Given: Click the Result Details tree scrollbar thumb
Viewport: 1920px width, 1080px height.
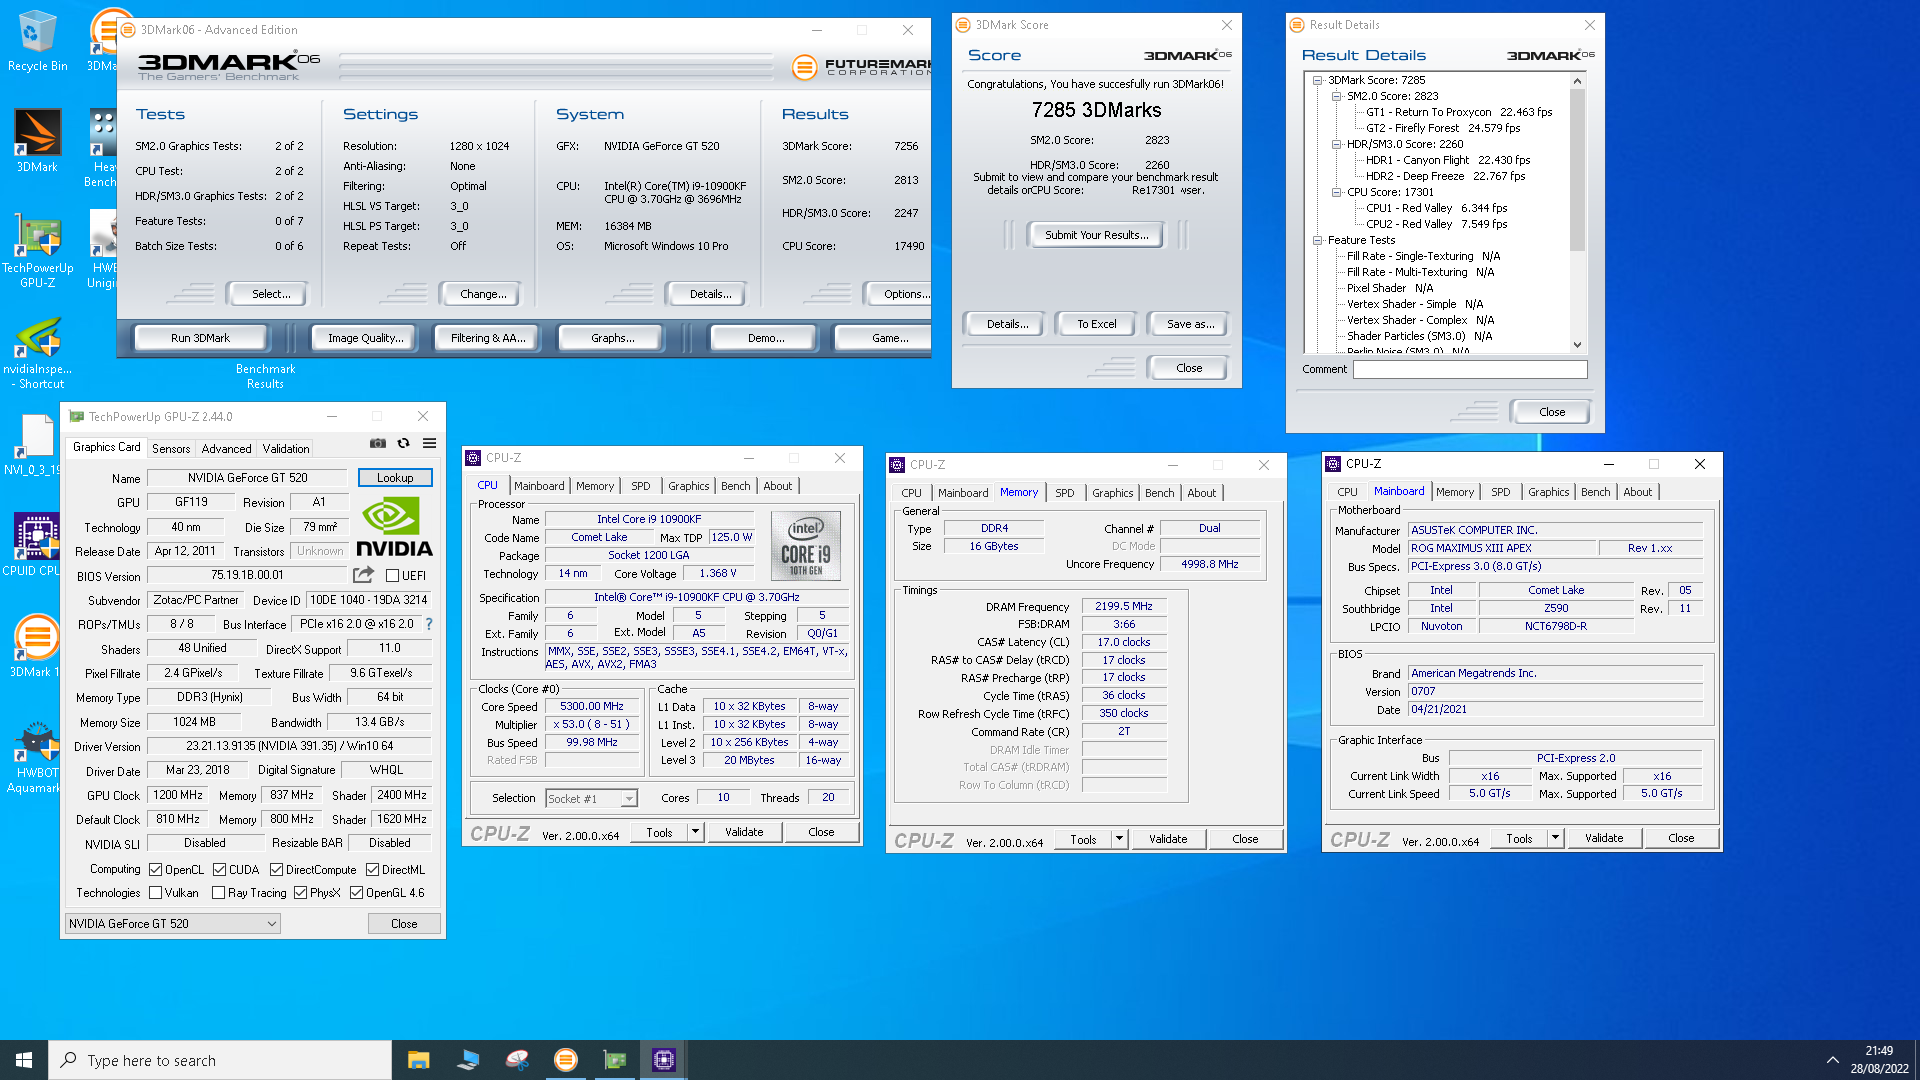Looking at the screenshot, I should pos(1577,170).
